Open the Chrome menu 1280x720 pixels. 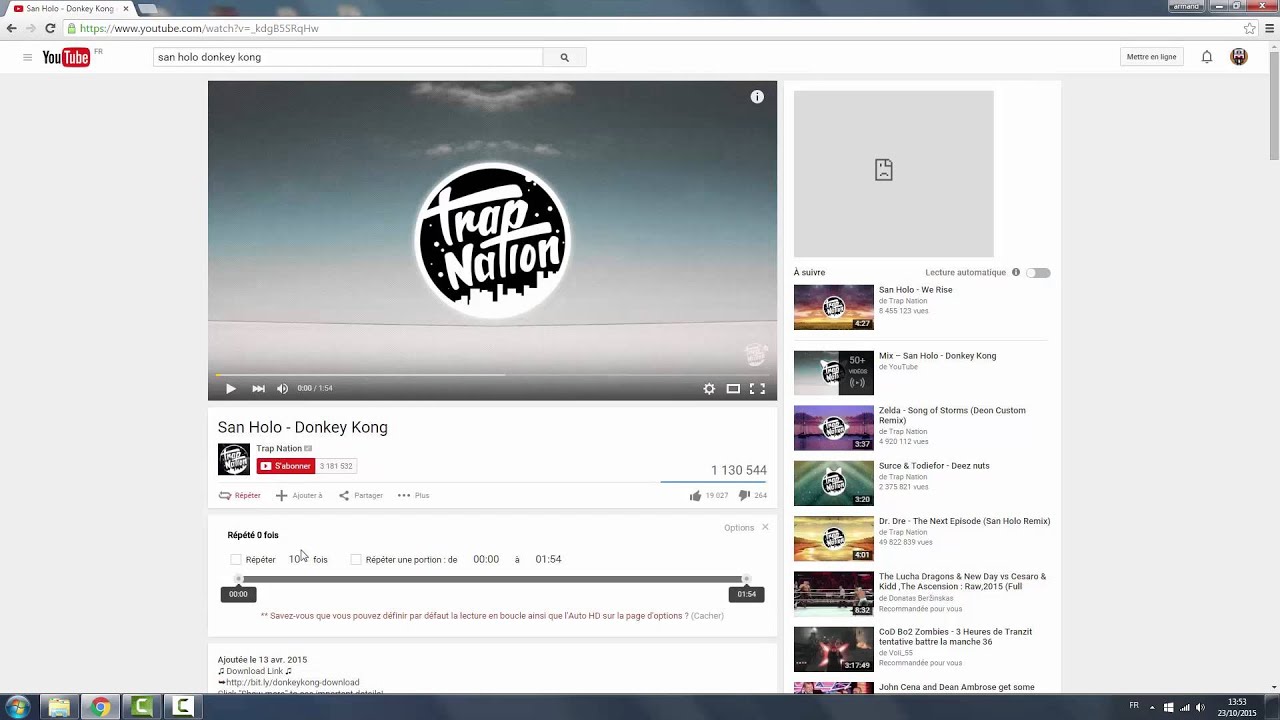coord(1270,29)
